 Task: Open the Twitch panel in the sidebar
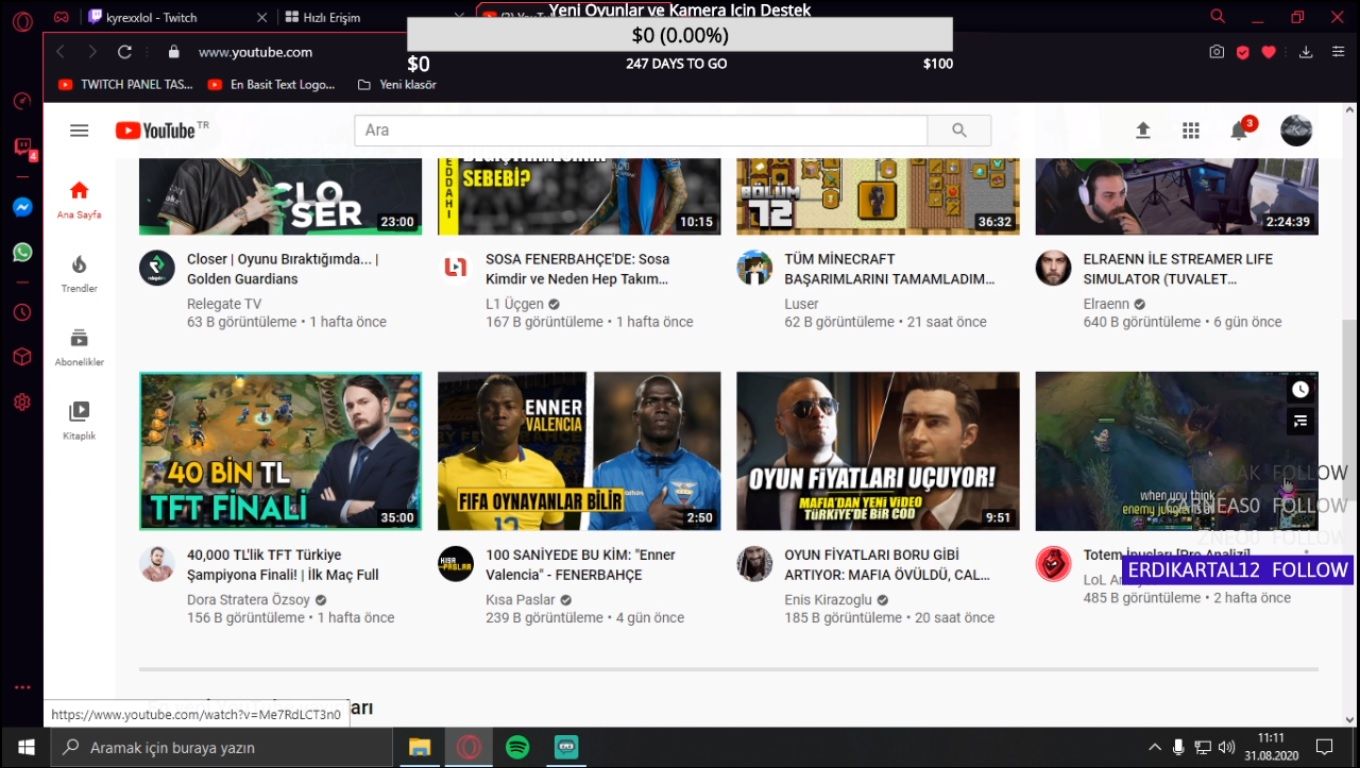click(x=23, y=148)
